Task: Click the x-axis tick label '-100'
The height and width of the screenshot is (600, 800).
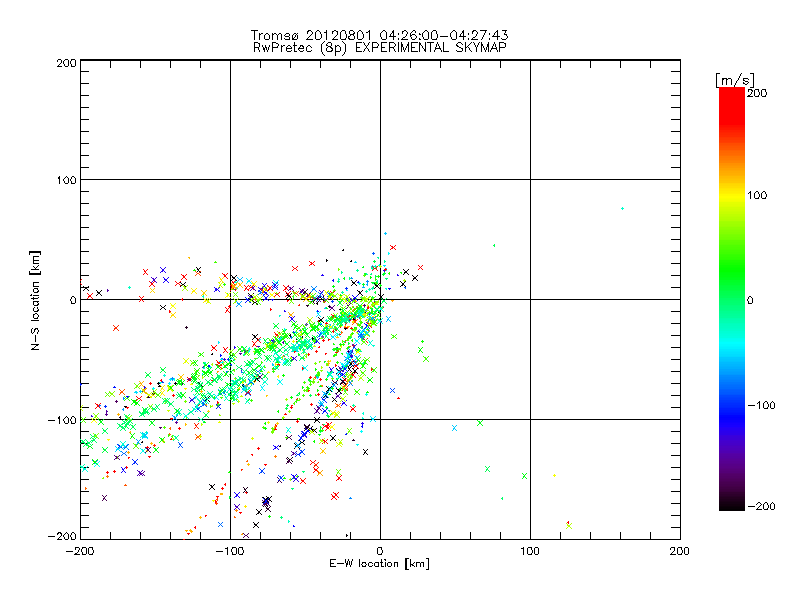Action: (230, 552)
